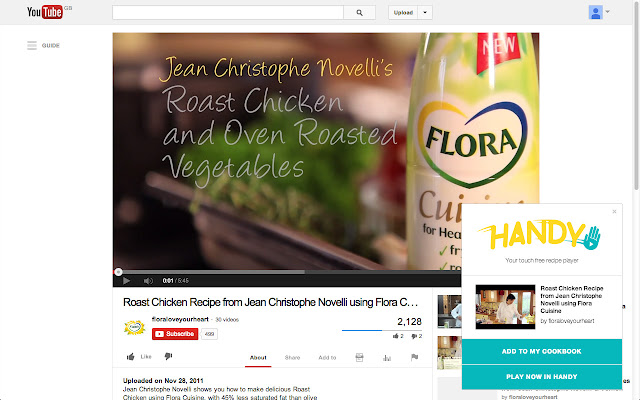Screen dimensions: 640x400
Task: Open the Add to tab
Action: [x=327, y=357]
